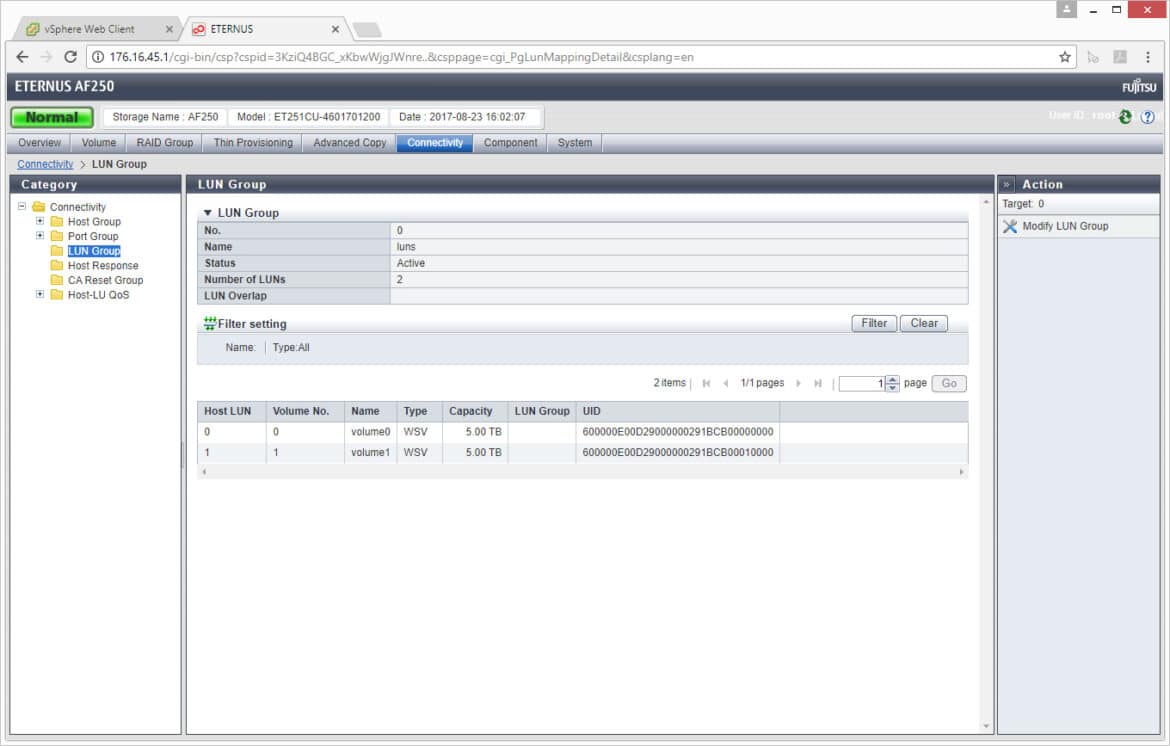Expand the Host Group tree node
Viewport: 1170px width, 746px height.
(40, 221)
